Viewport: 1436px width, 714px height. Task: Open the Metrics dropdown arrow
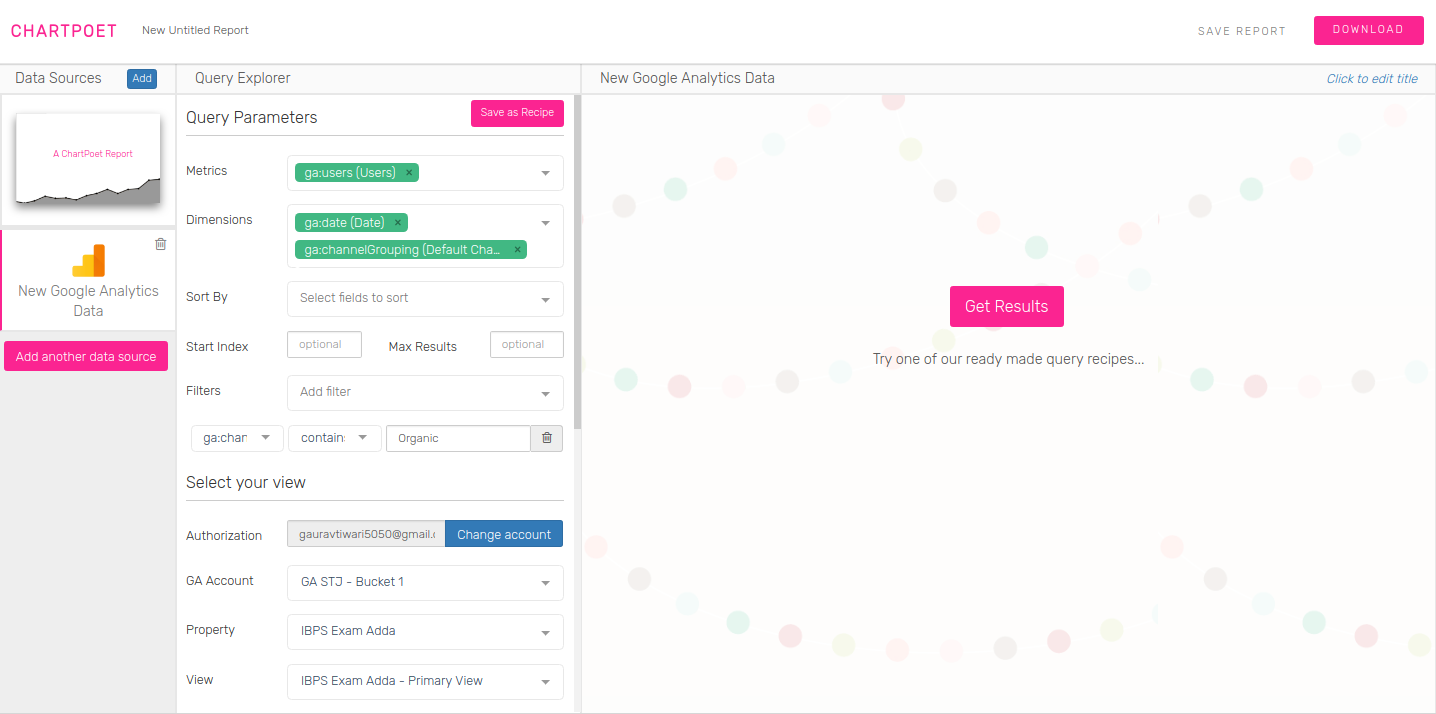(546, 173)
